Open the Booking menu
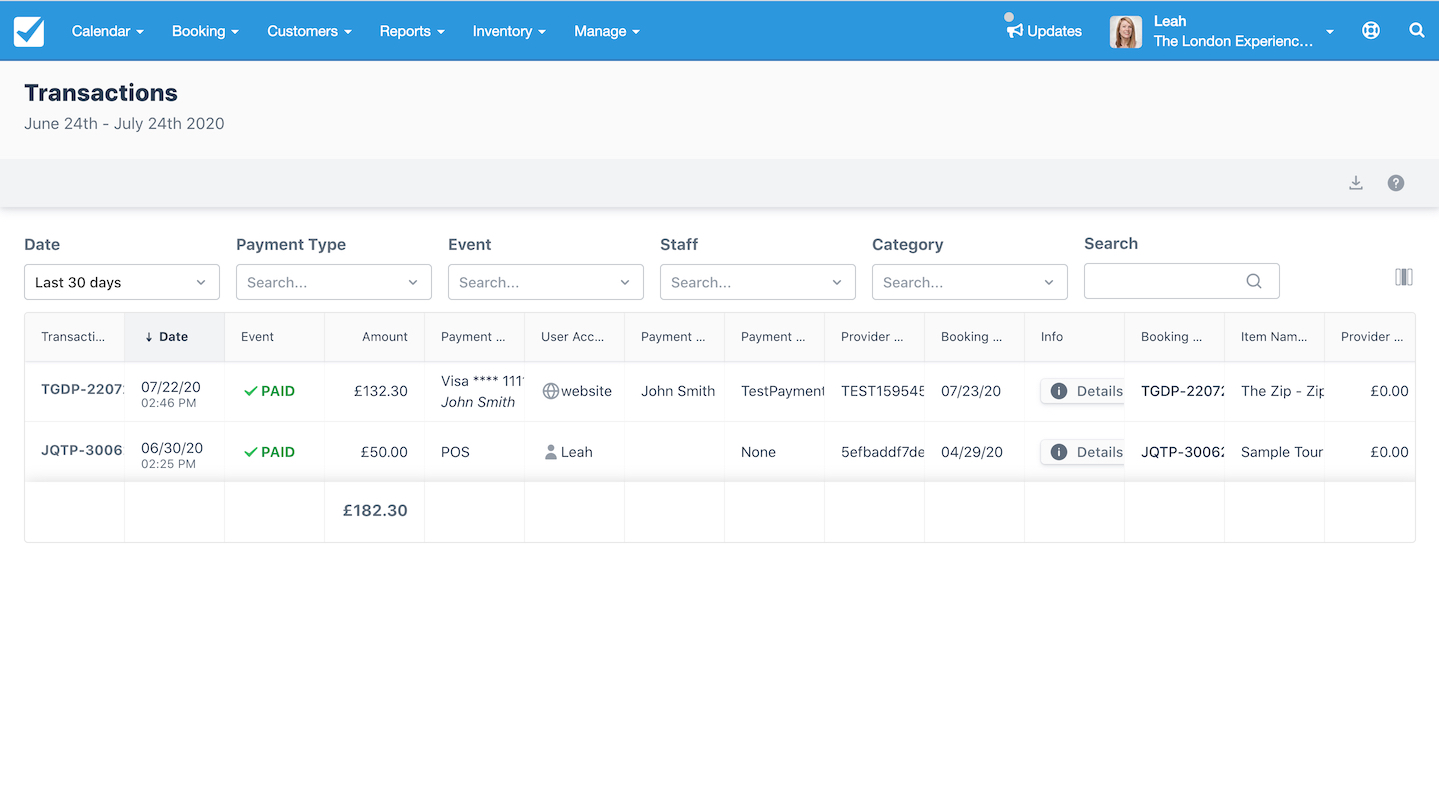1439x788 pixels. point(205,31)
